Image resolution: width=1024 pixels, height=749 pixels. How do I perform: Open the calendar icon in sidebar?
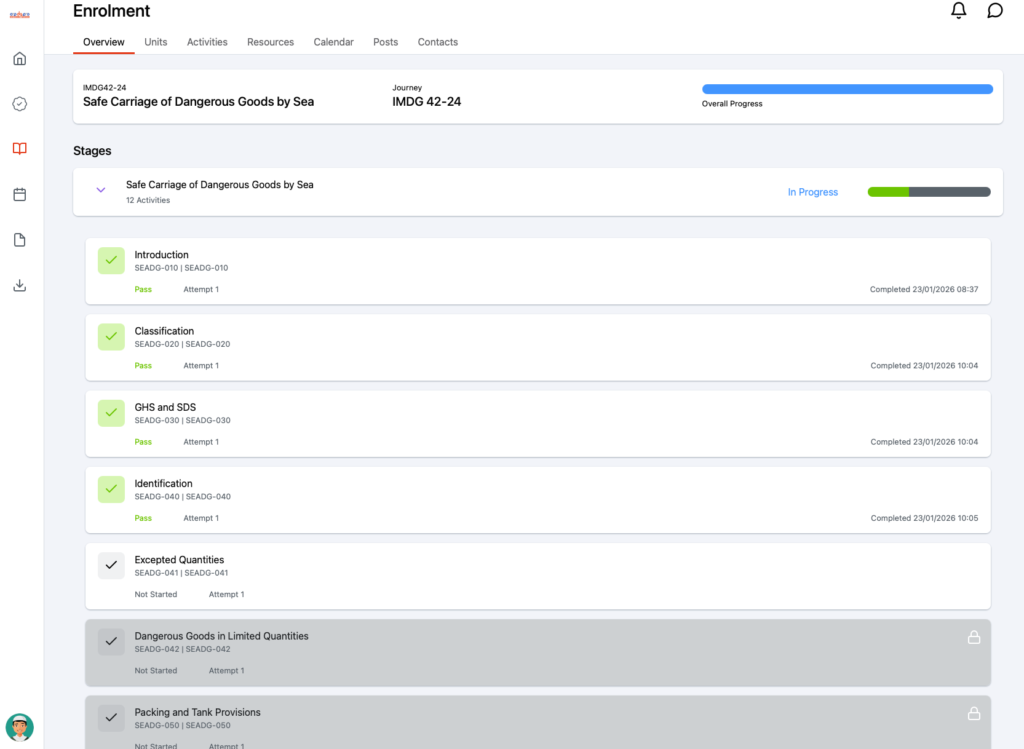pyautogui.click(x=19, y=194)
